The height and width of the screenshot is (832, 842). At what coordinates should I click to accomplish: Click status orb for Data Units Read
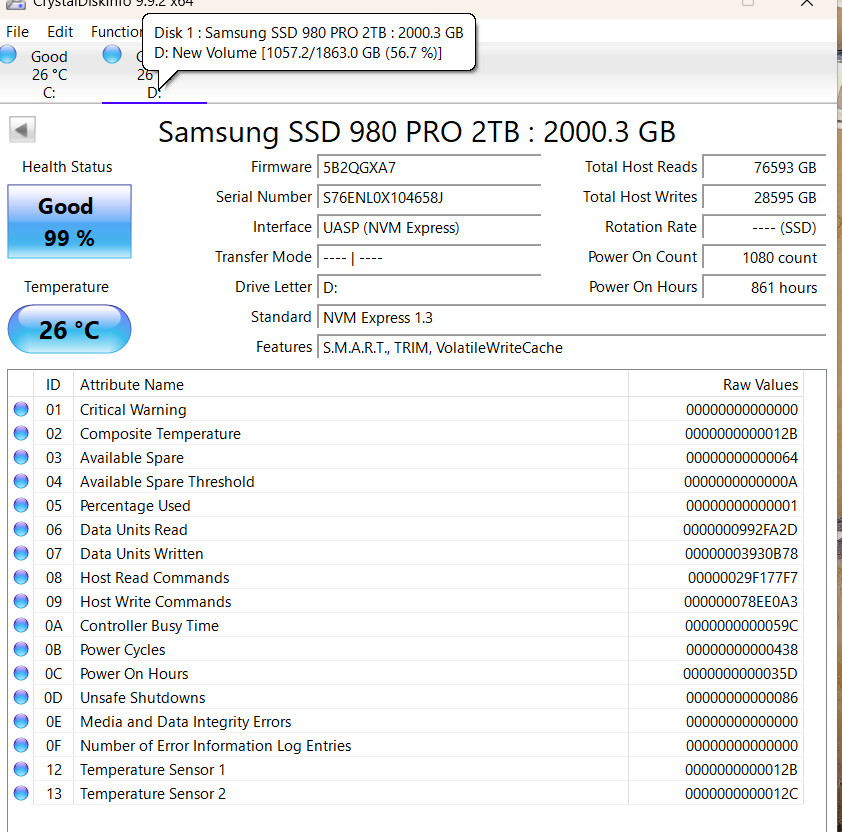point(21,529)
